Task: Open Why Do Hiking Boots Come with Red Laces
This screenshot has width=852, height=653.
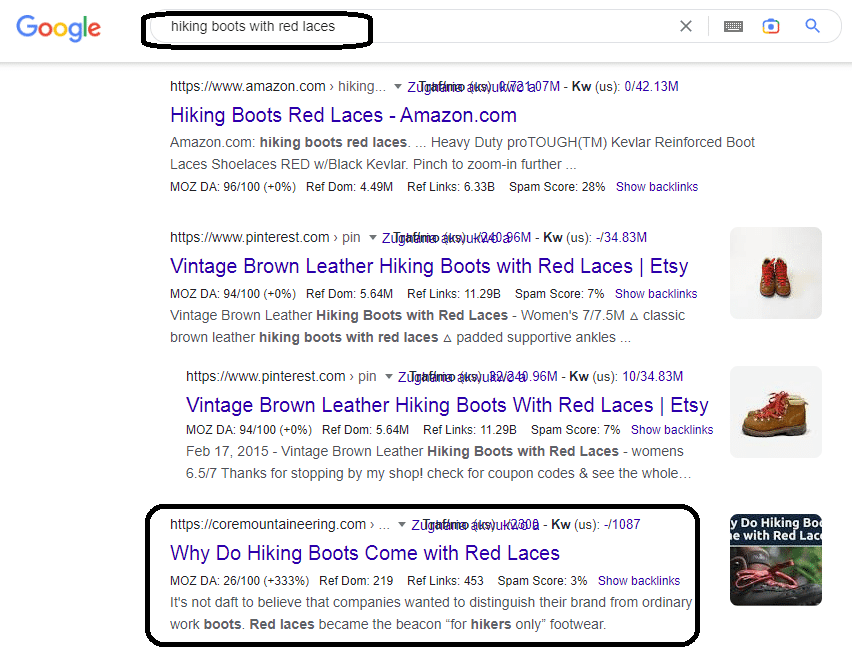Action: point(365,553)
